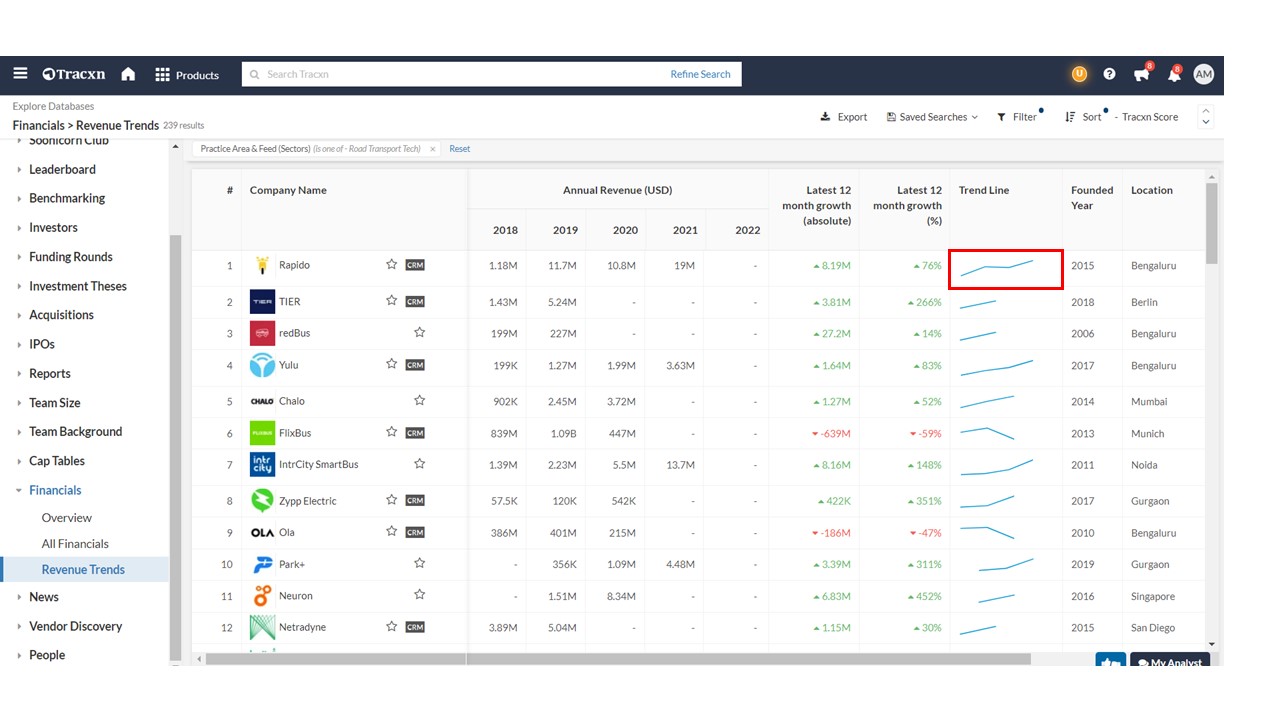Expand the Investors sidebar section
The height and width of the screenshot is (720, 1280).
53,227
